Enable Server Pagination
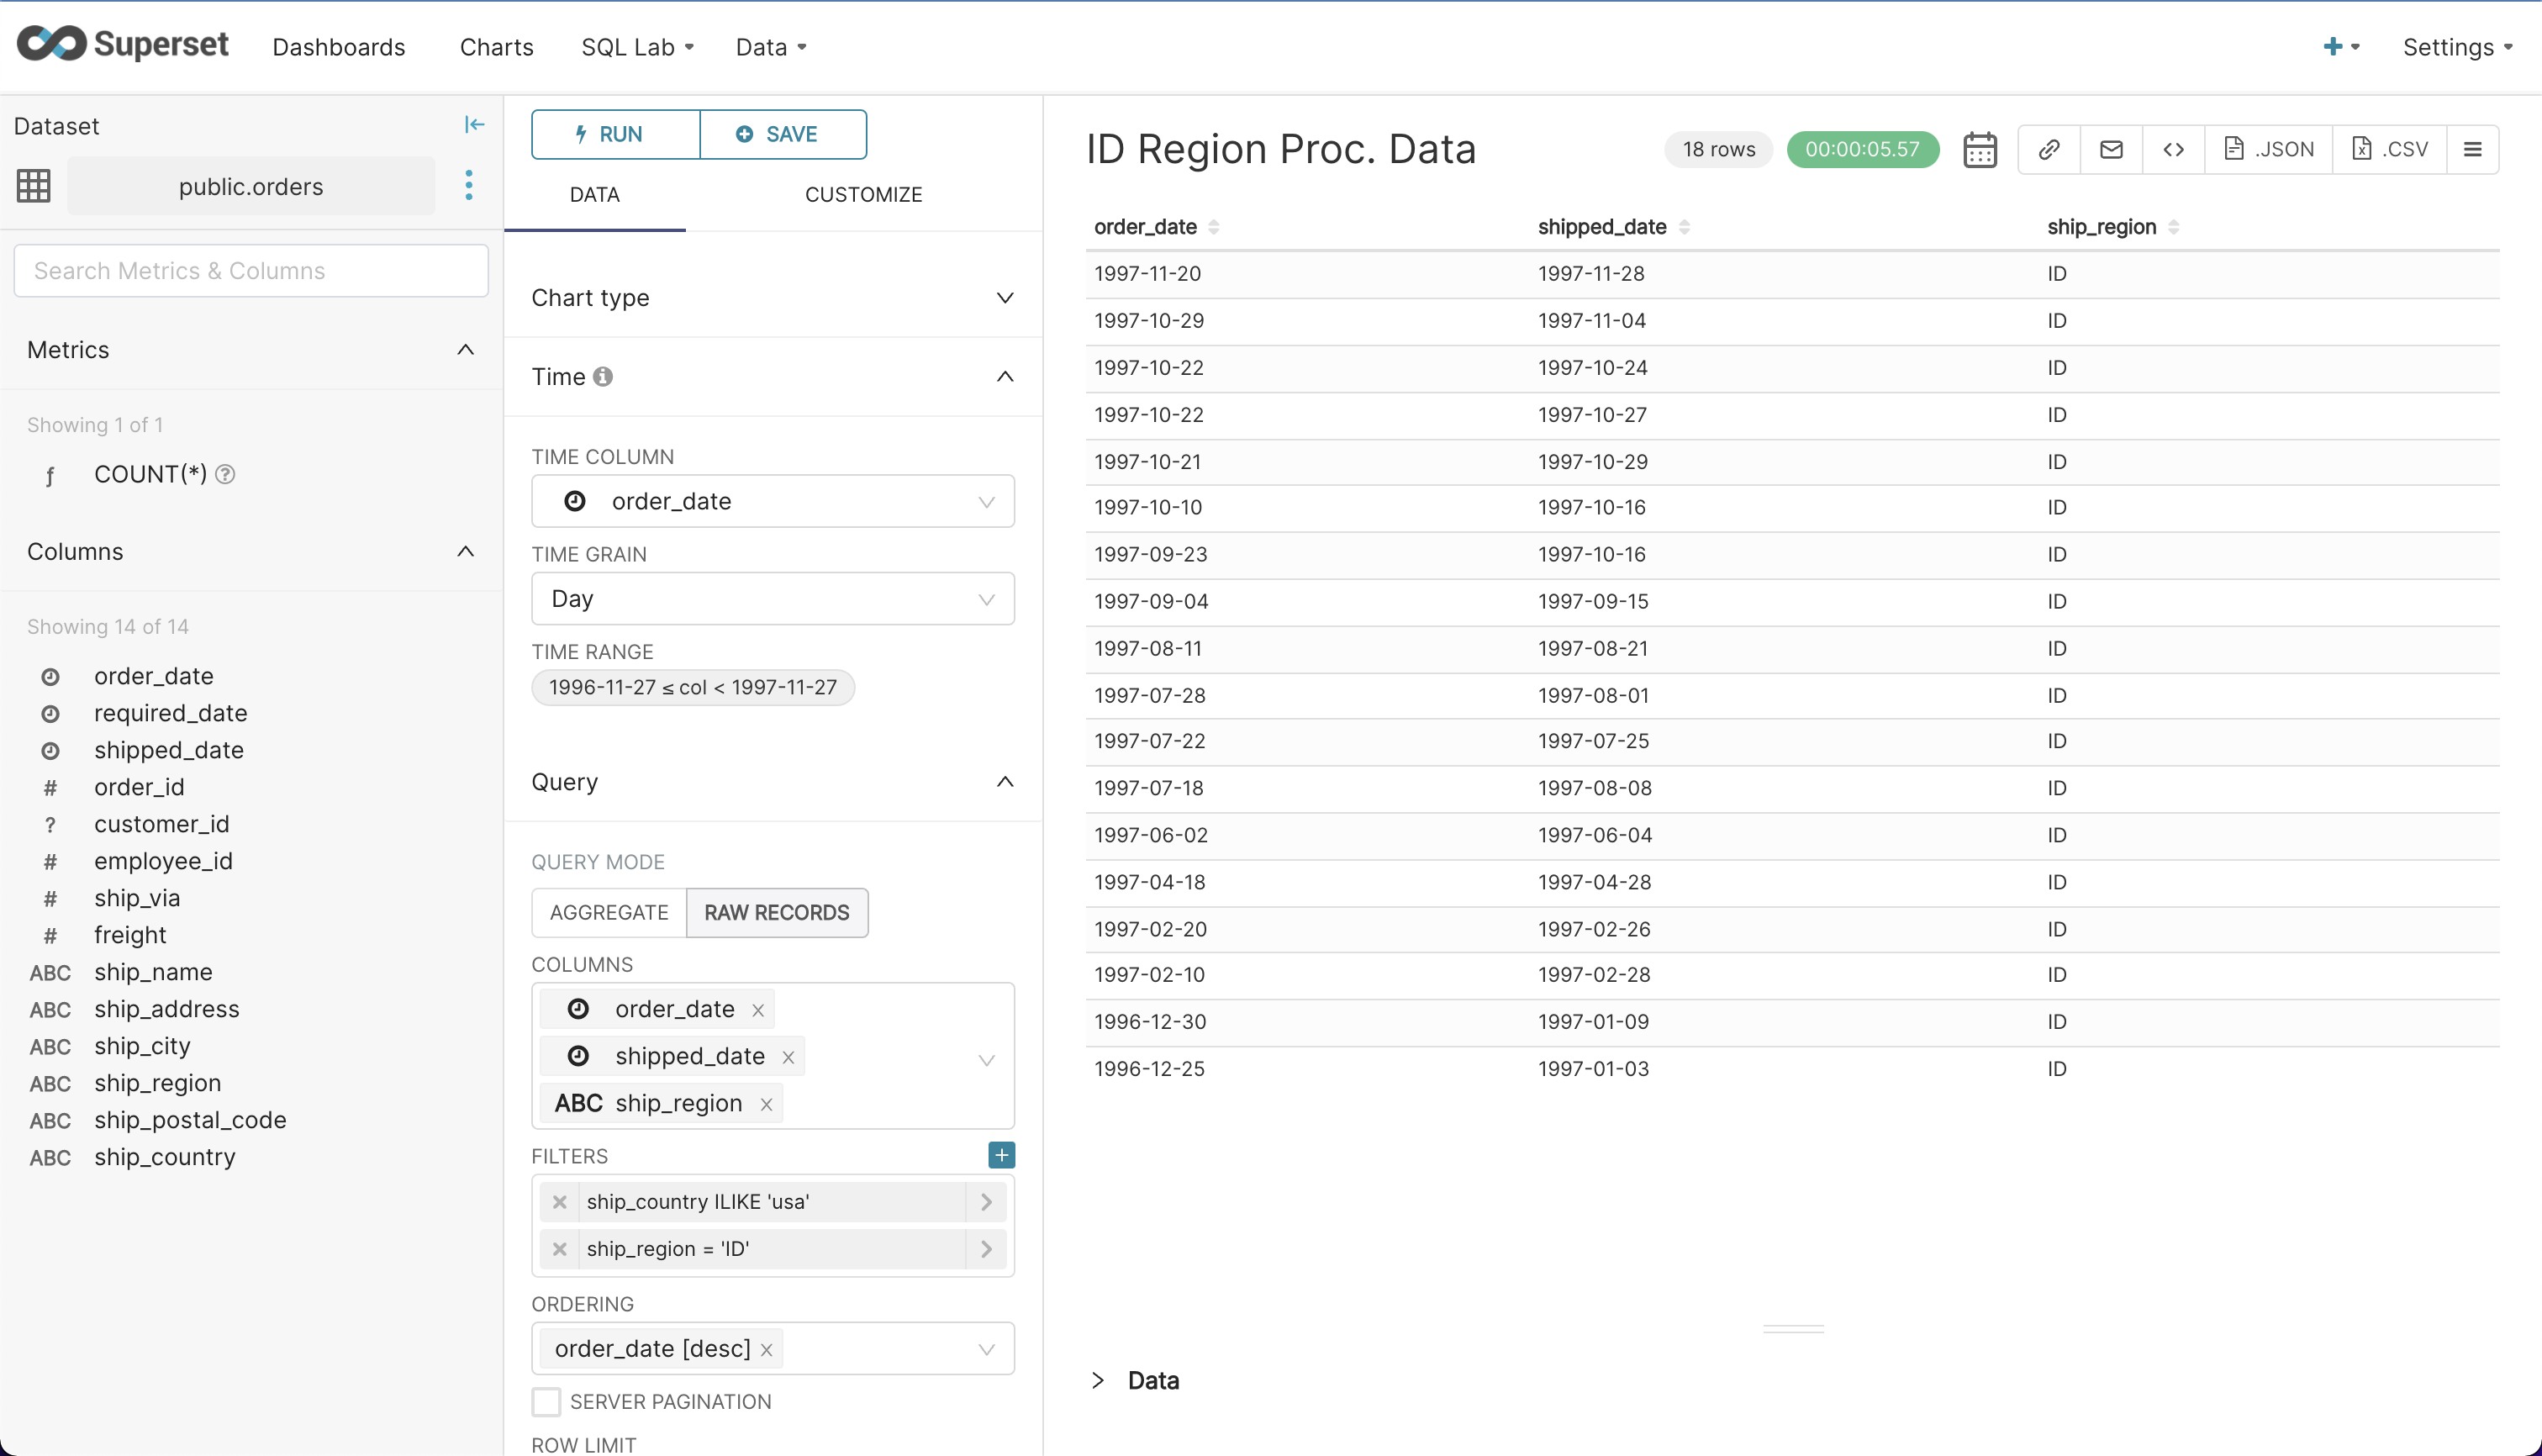The height and width of the screenshot is (1456, 2542). (x=546, y=1401)
